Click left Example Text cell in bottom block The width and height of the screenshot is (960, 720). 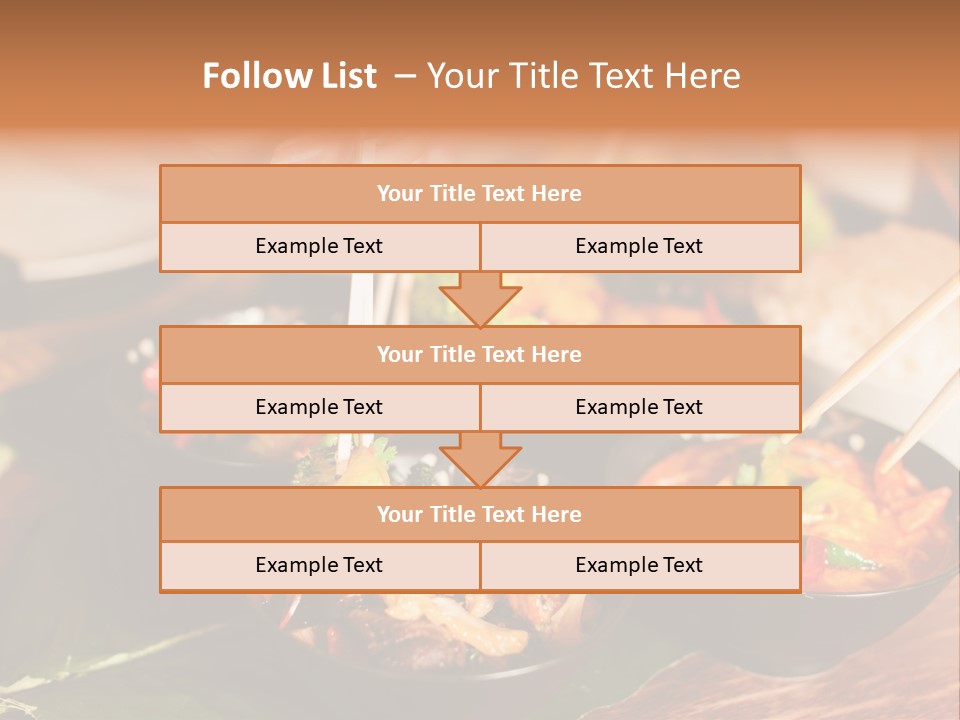click(319, 565)
